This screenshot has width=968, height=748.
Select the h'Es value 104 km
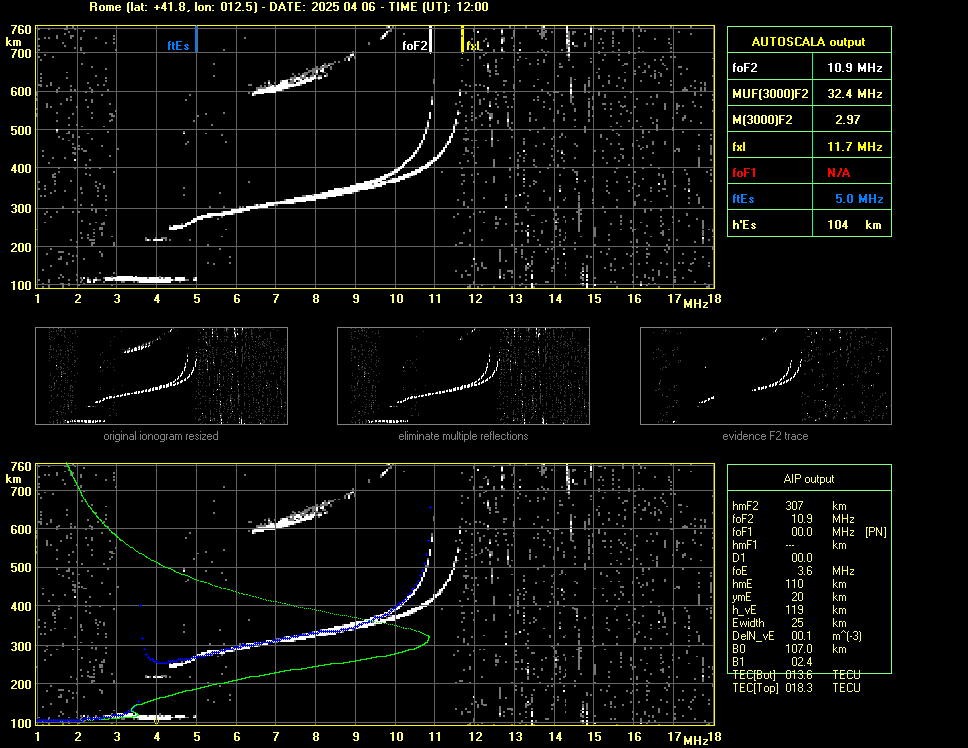point(854,225)
